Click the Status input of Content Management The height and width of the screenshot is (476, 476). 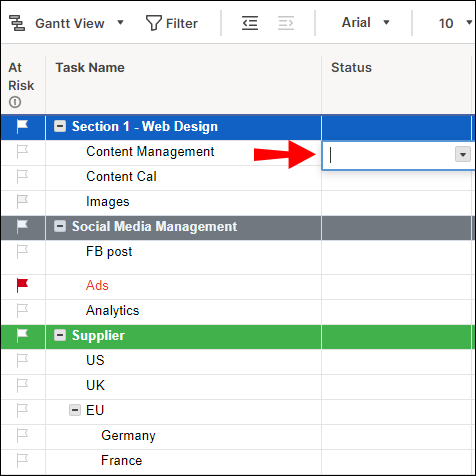click(x=389, y=155)
